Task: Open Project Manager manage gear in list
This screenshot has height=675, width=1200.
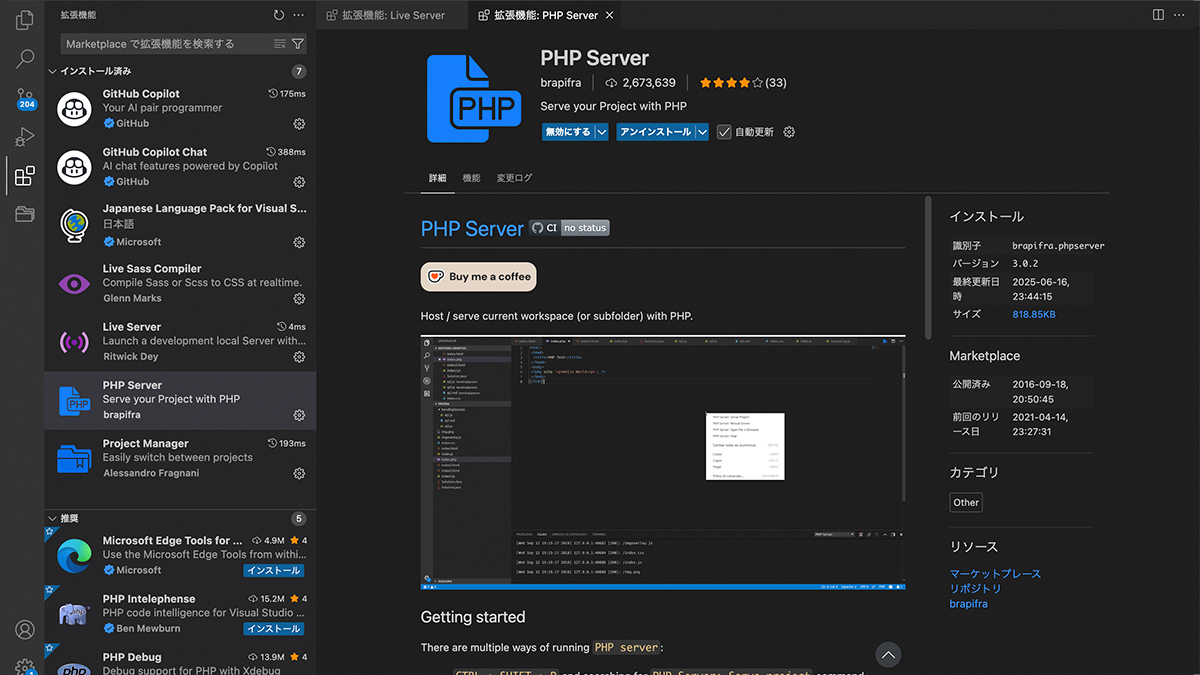Action: (299, 474)
